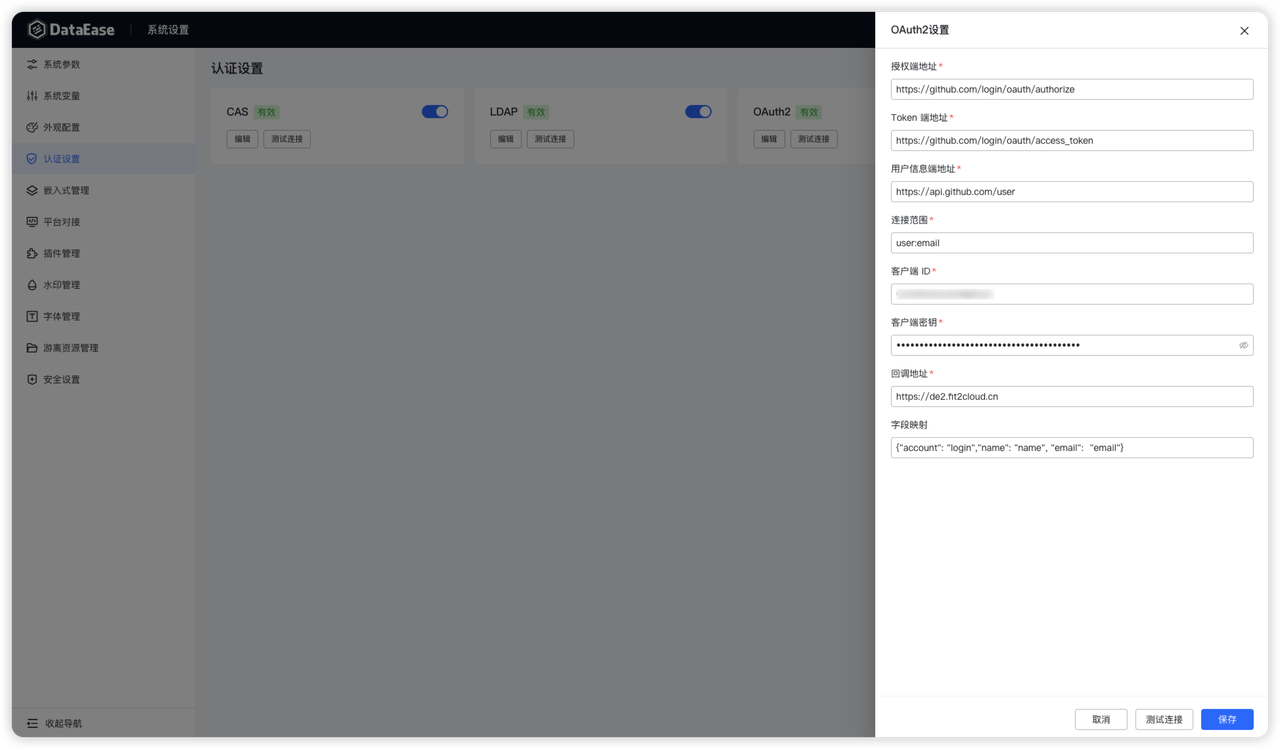
Task: Click the font management icon
Action: (x=32, y=317)
